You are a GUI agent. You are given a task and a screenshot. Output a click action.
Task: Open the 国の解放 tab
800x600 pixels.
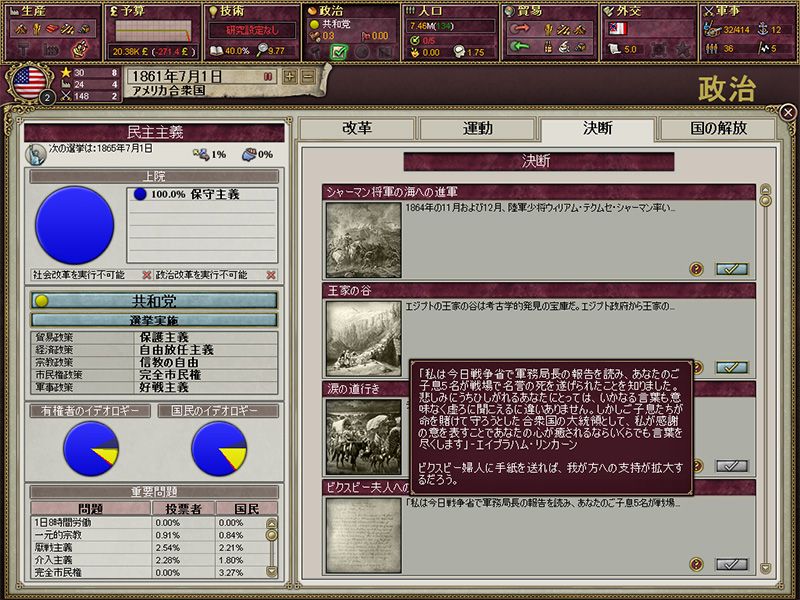click(x=718, y=128)
